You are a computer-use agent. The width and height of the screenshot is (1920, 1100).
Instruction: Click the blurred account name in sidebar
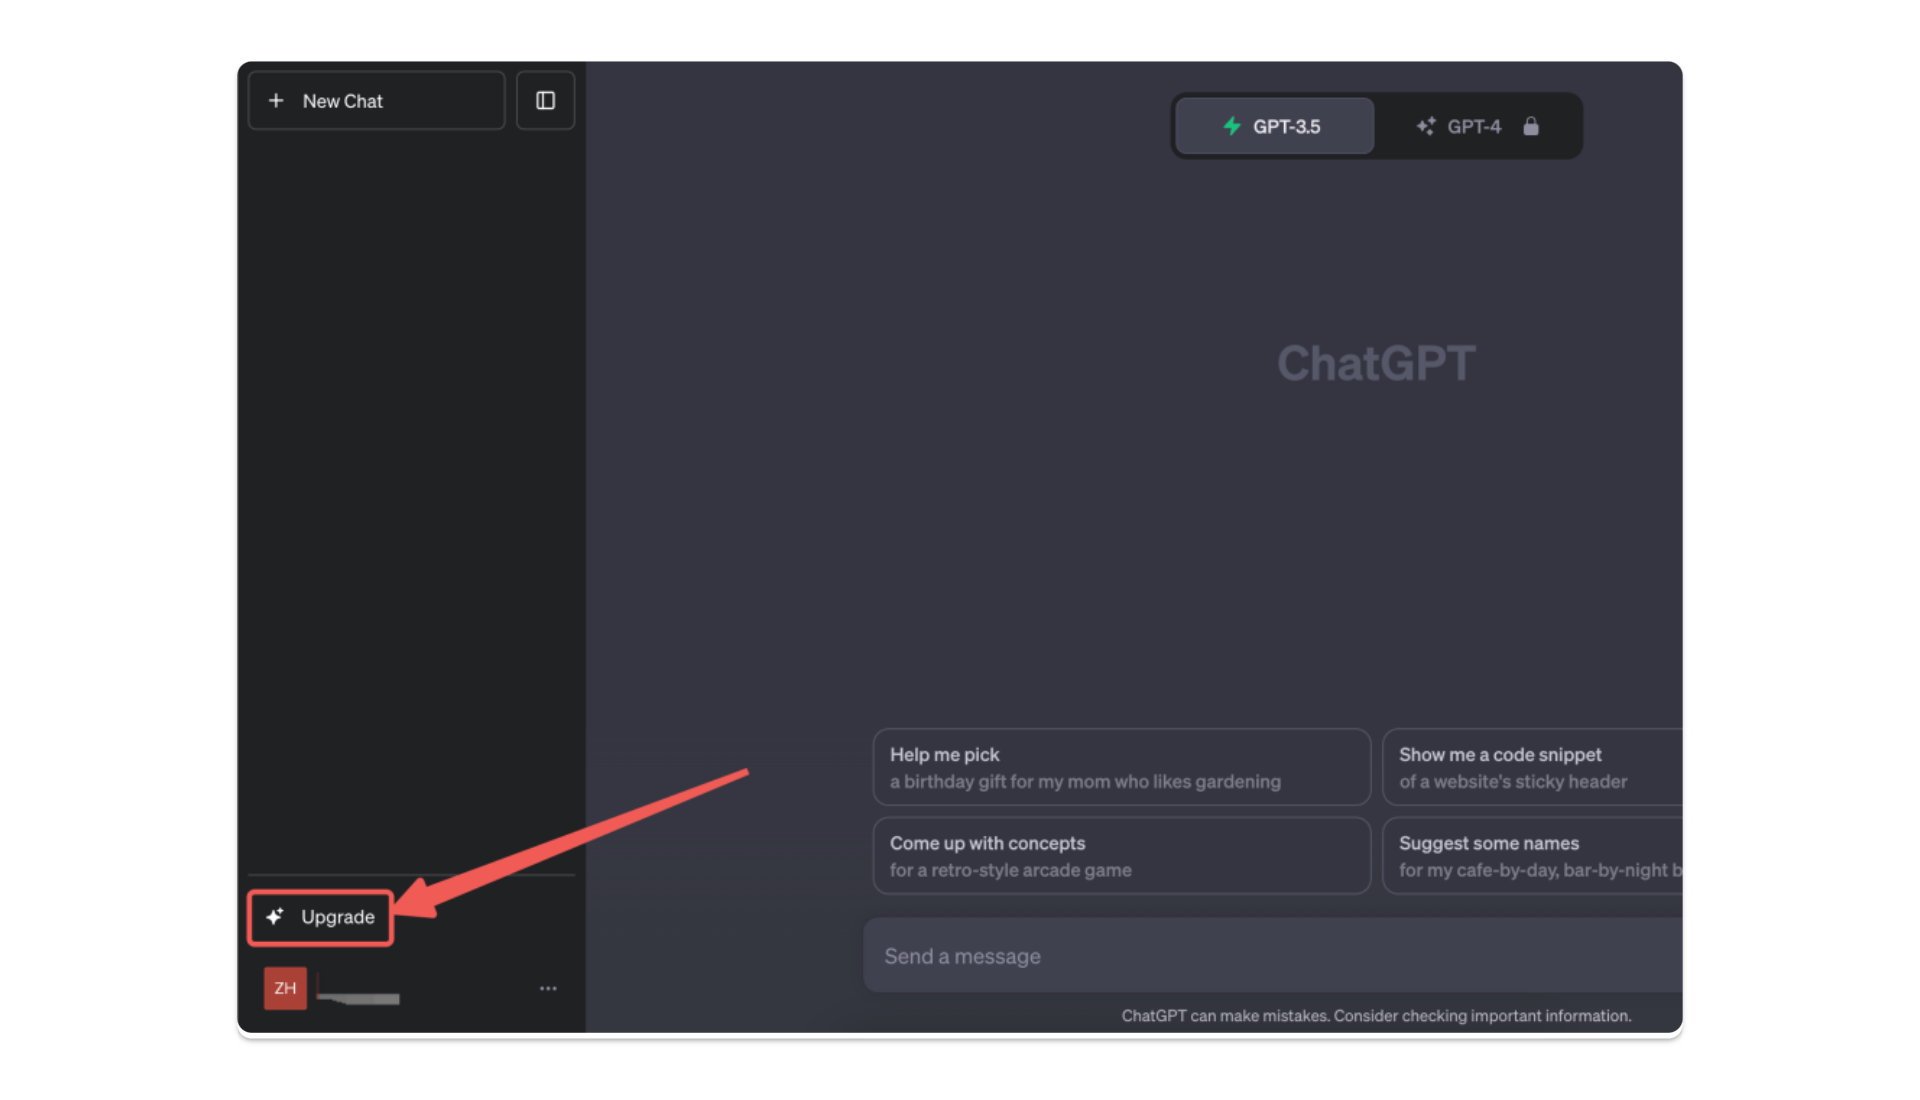[358, 995]
